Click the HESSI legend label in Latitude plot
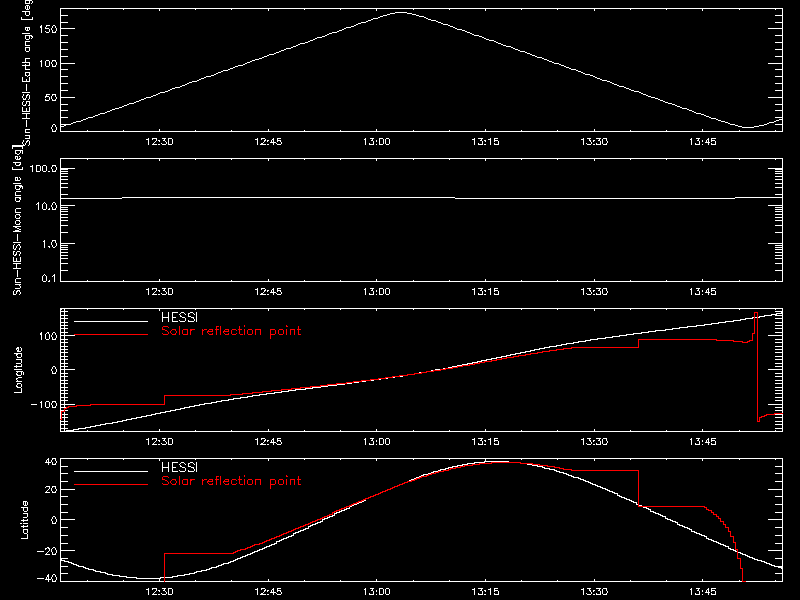This screenshot has height=600, width=800. pos(179,467)
